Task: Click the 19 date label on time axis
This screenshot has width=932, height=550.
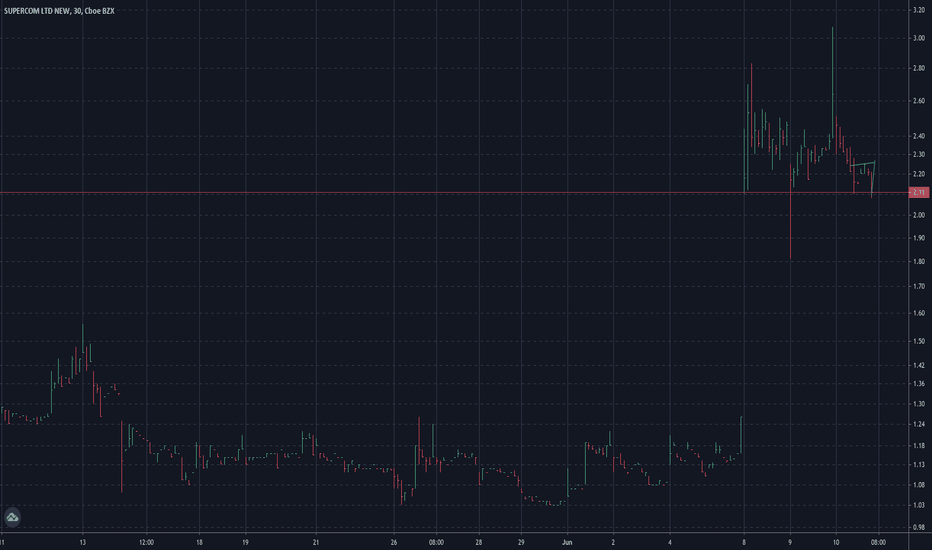Action: coord(245,542)
